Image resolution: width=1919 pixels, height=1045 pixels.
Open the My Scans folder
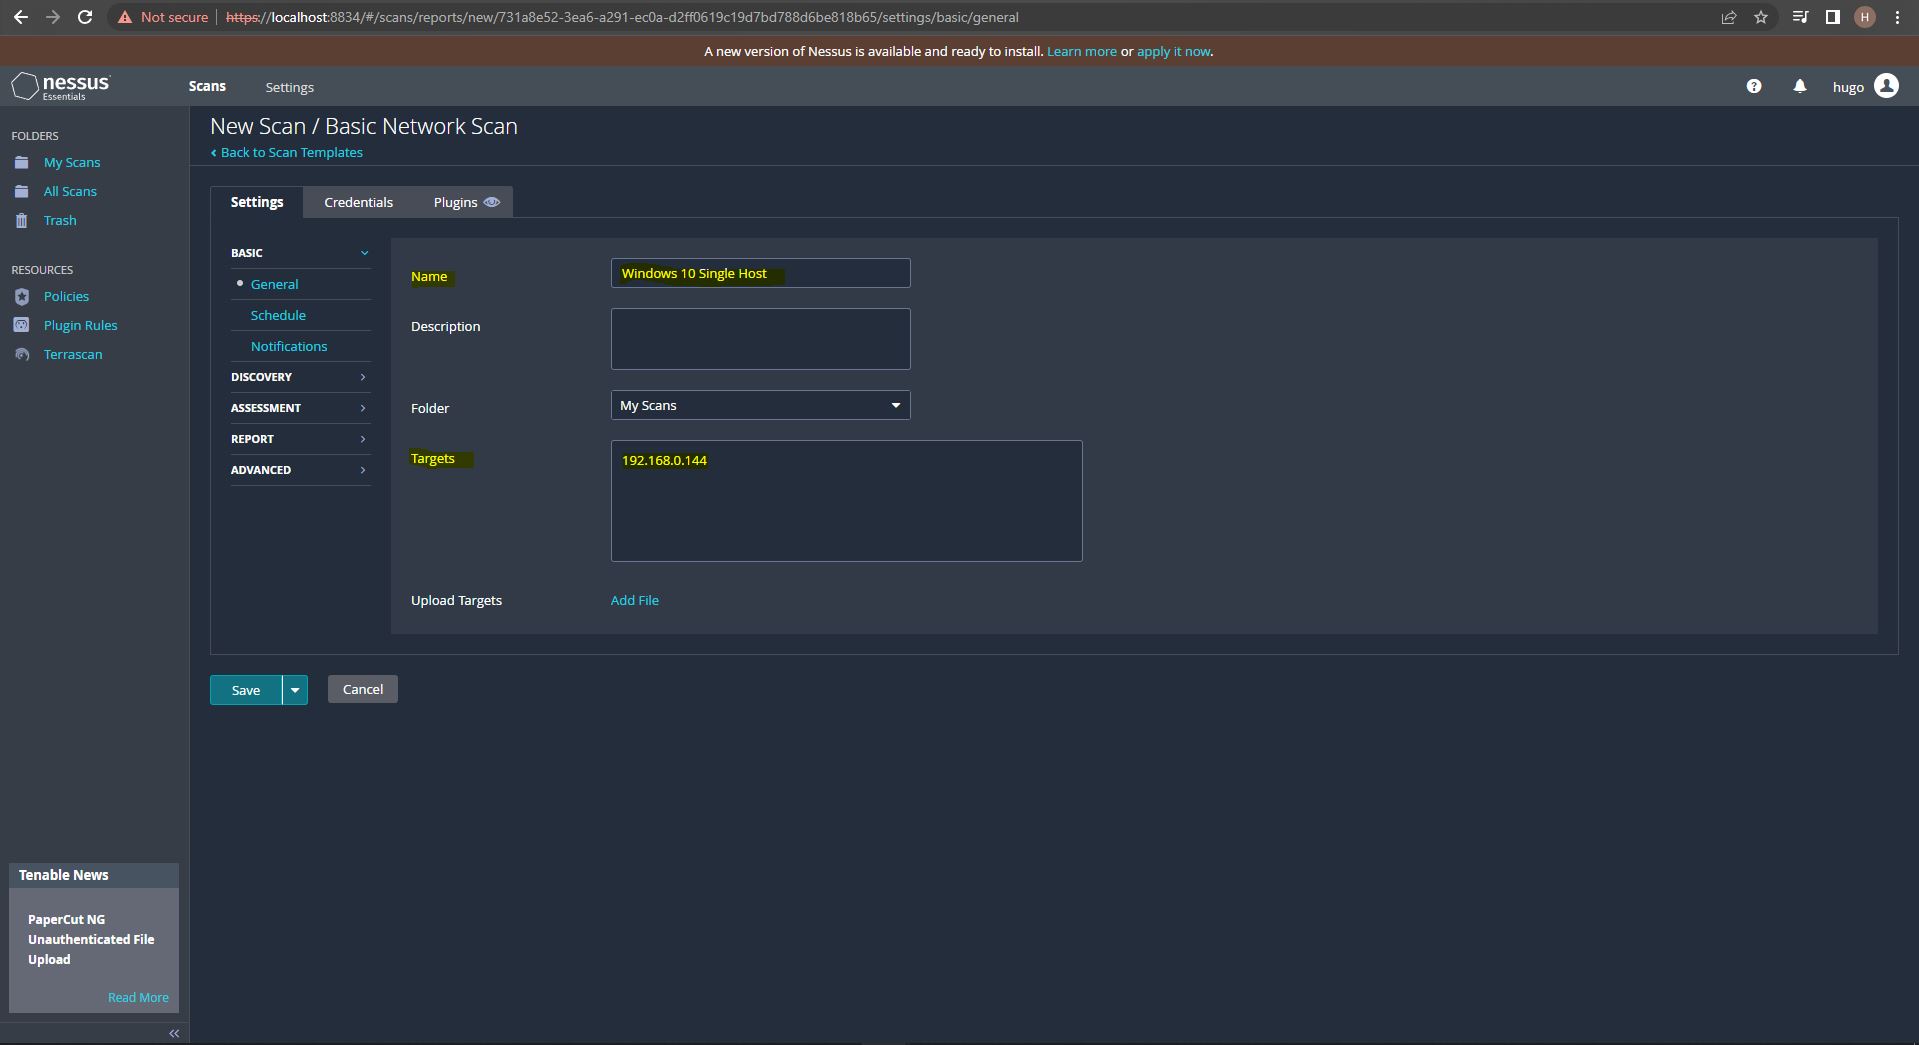pyautogui.click(x=73, y=162)
